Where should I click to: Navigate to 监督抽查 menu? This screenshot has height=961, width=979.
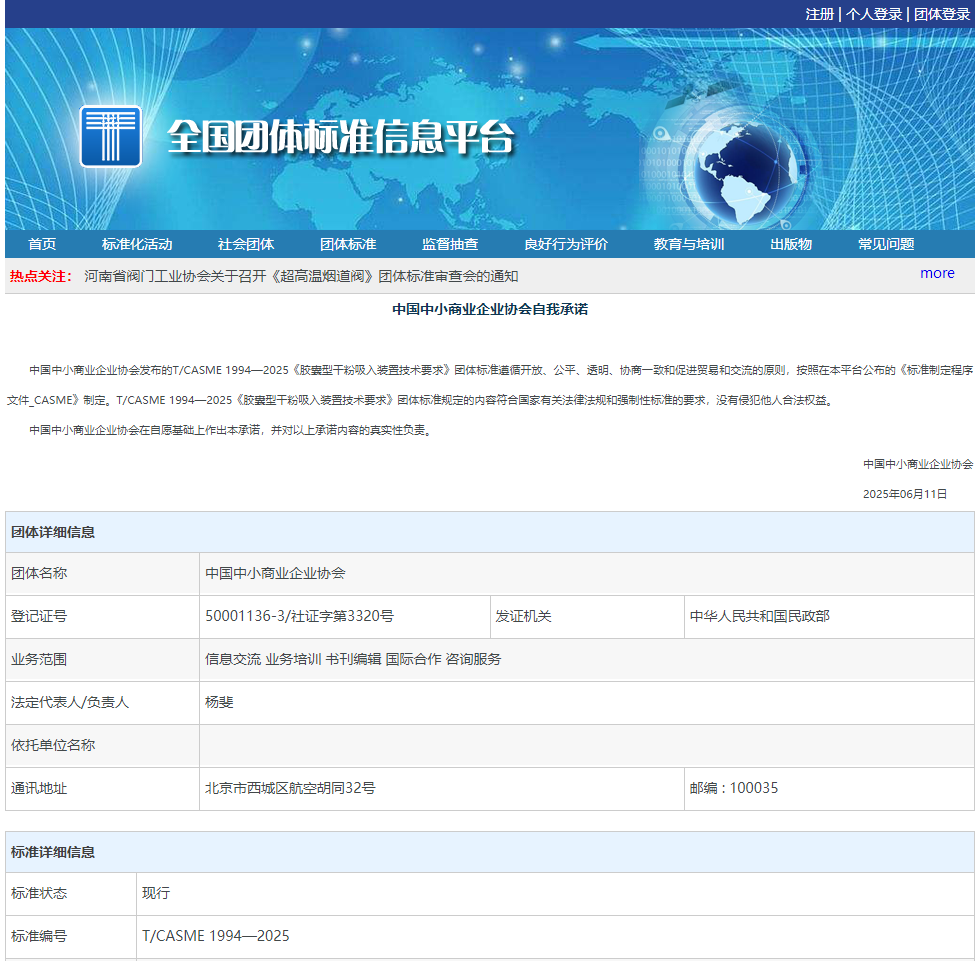[x=450, y=244]
